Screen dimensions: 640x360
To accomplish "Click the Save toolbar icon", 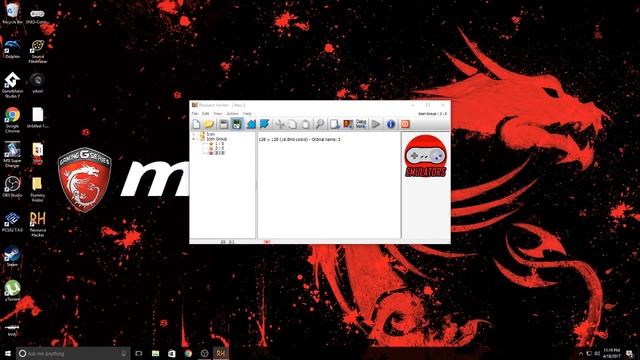I will (223, 124).
